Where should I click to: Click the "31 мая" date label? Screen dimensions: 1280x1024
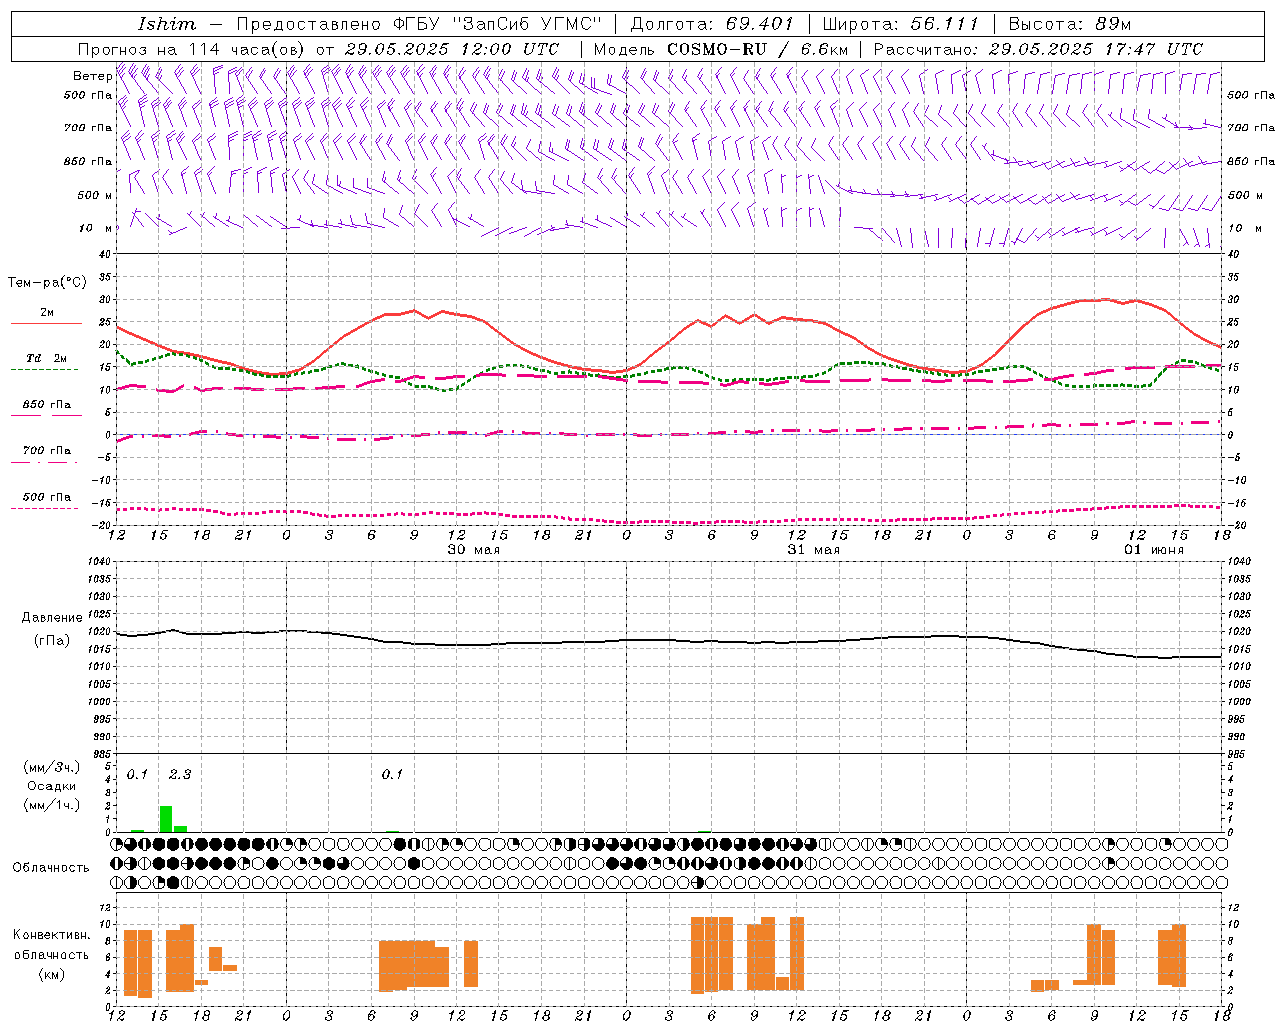[x=813, y=550]
